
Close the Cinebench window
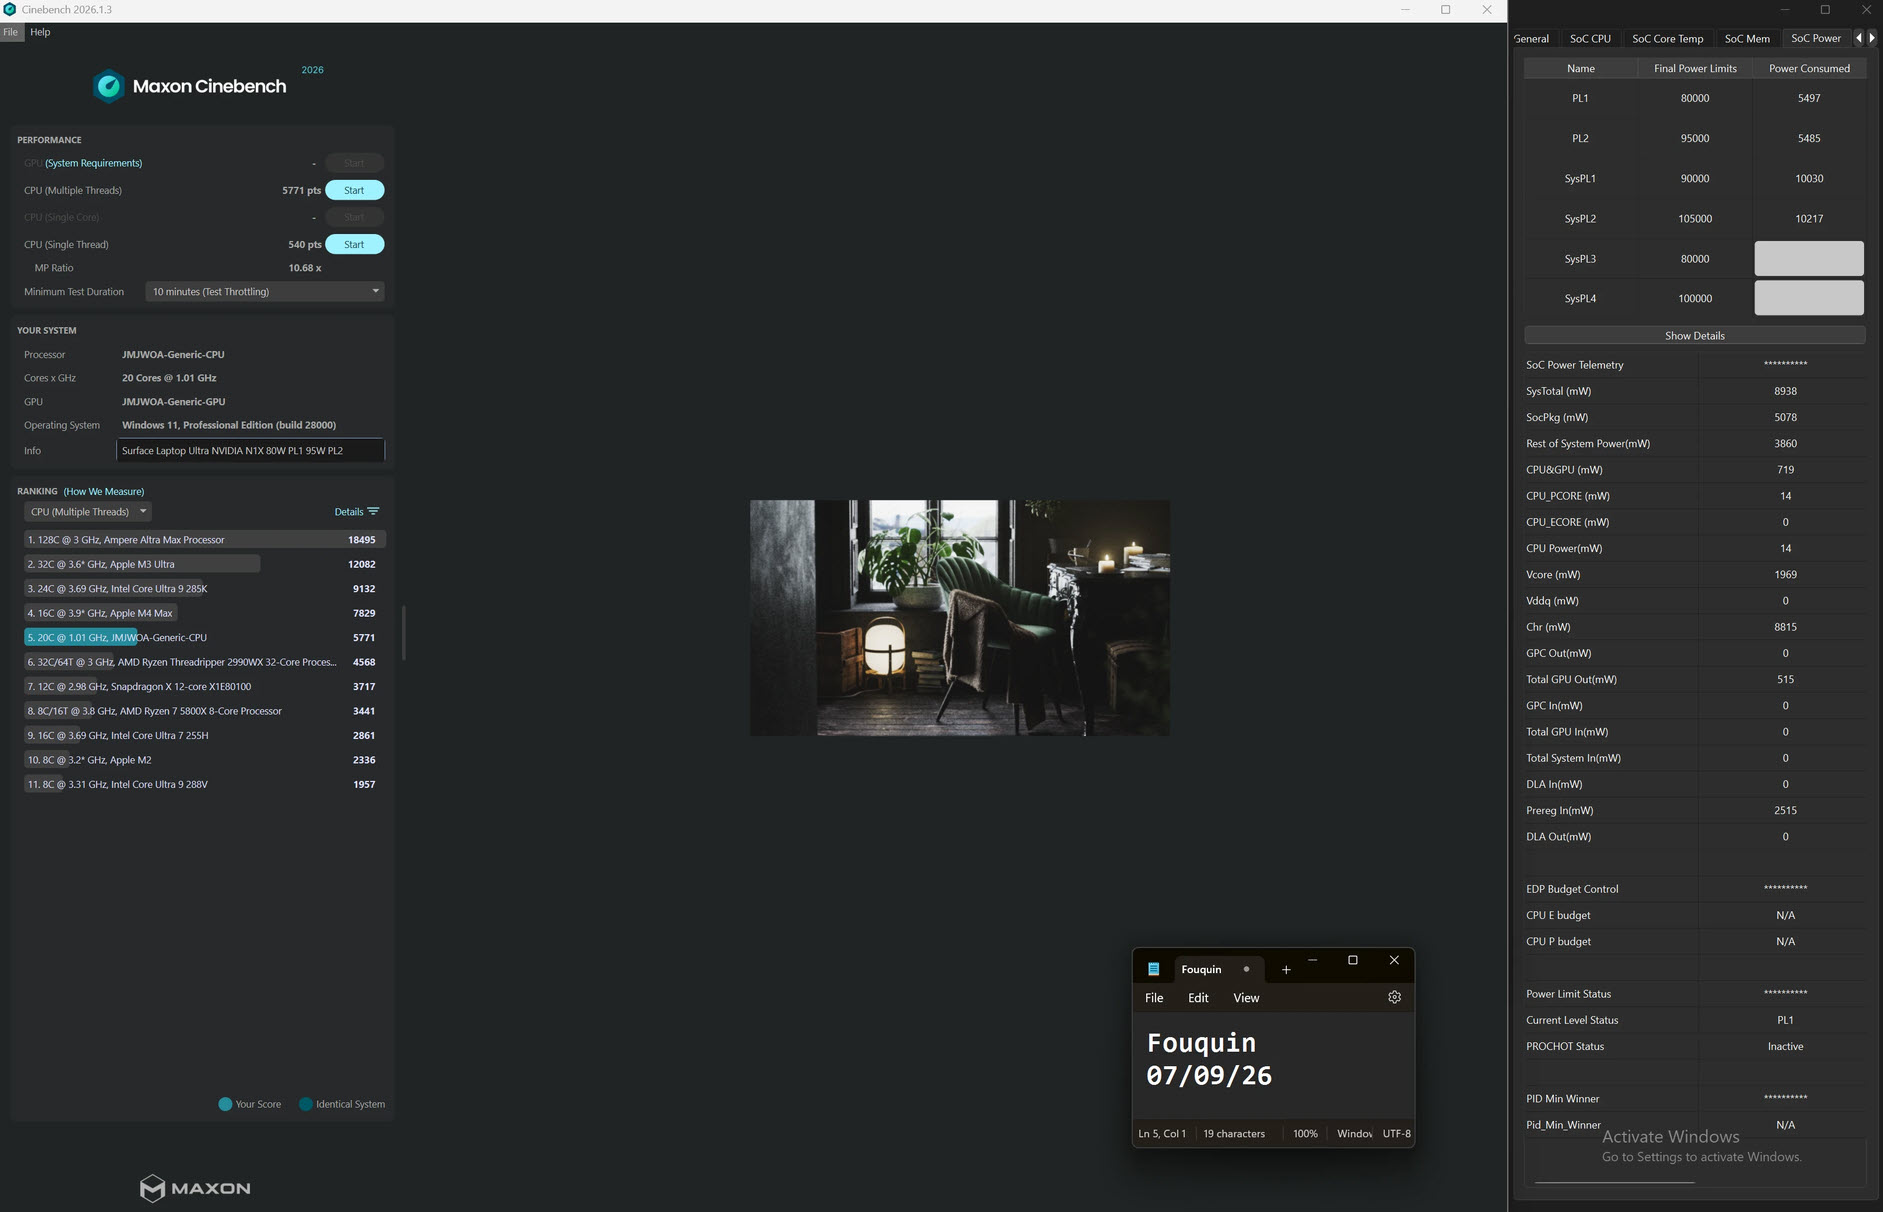point(1487,10)
